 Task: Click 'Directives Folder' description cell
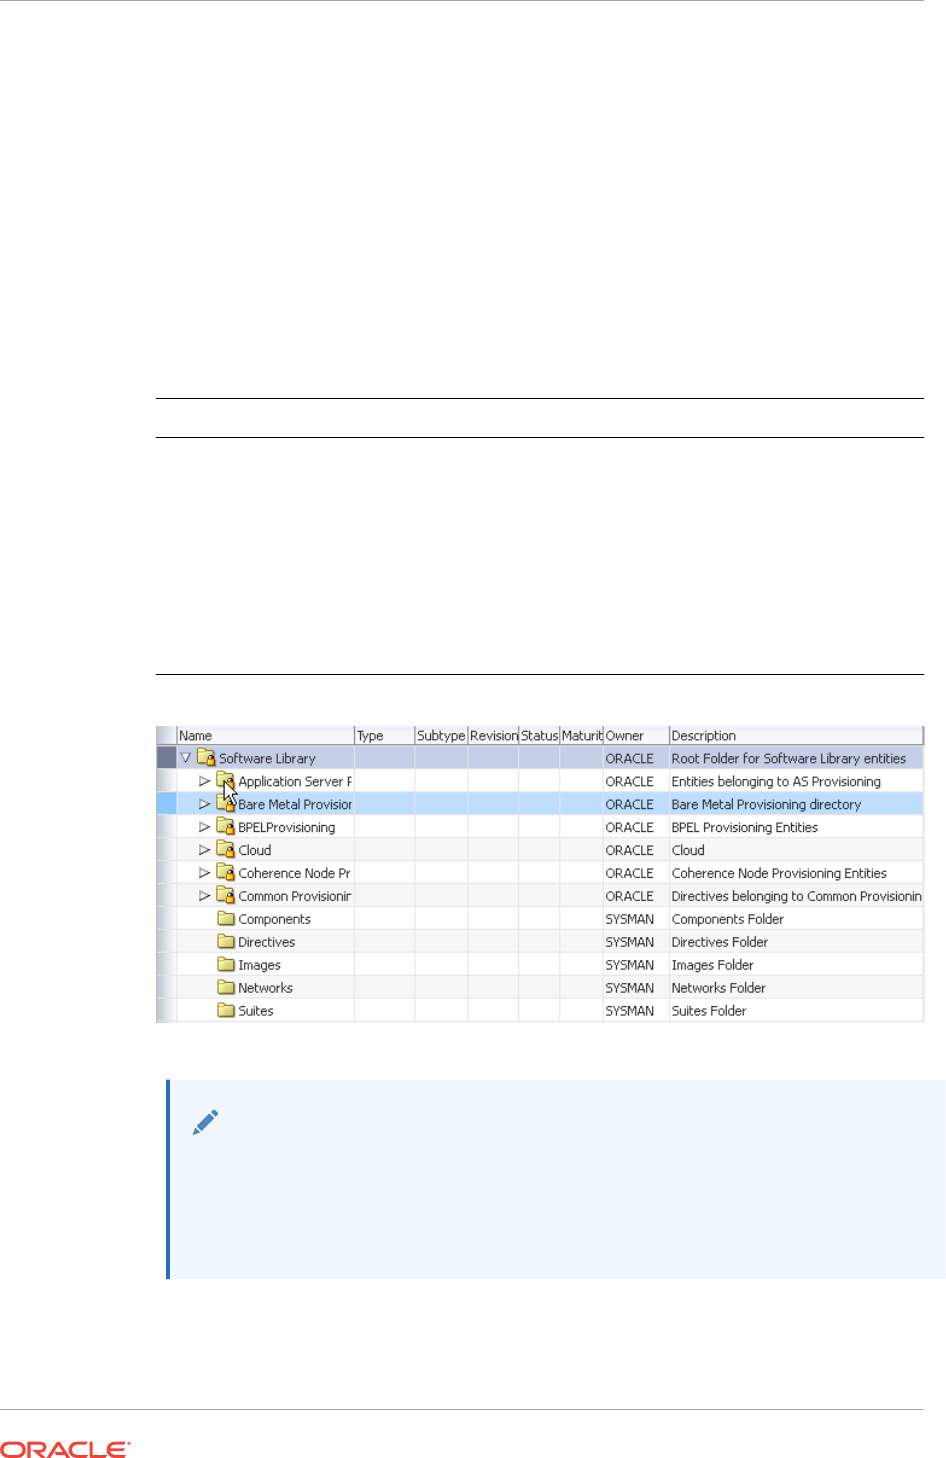tap(720, 943)
